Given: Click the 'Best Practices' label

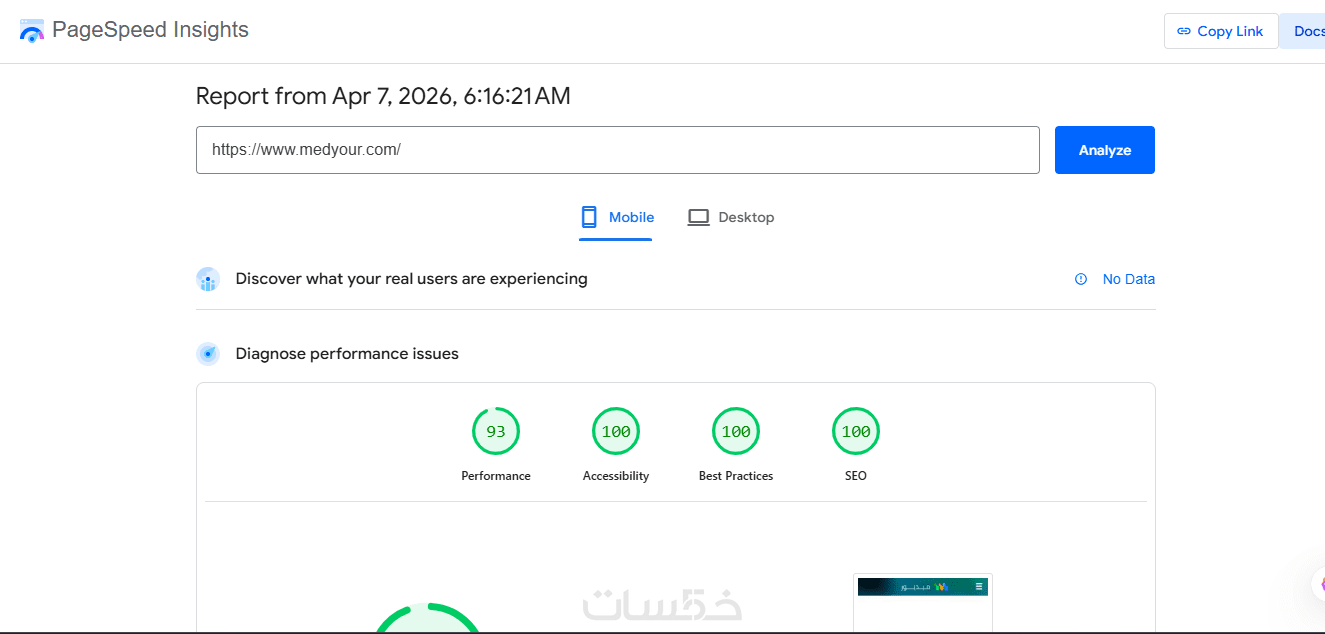Looking at the screenshot, I should tap(736, 476).
